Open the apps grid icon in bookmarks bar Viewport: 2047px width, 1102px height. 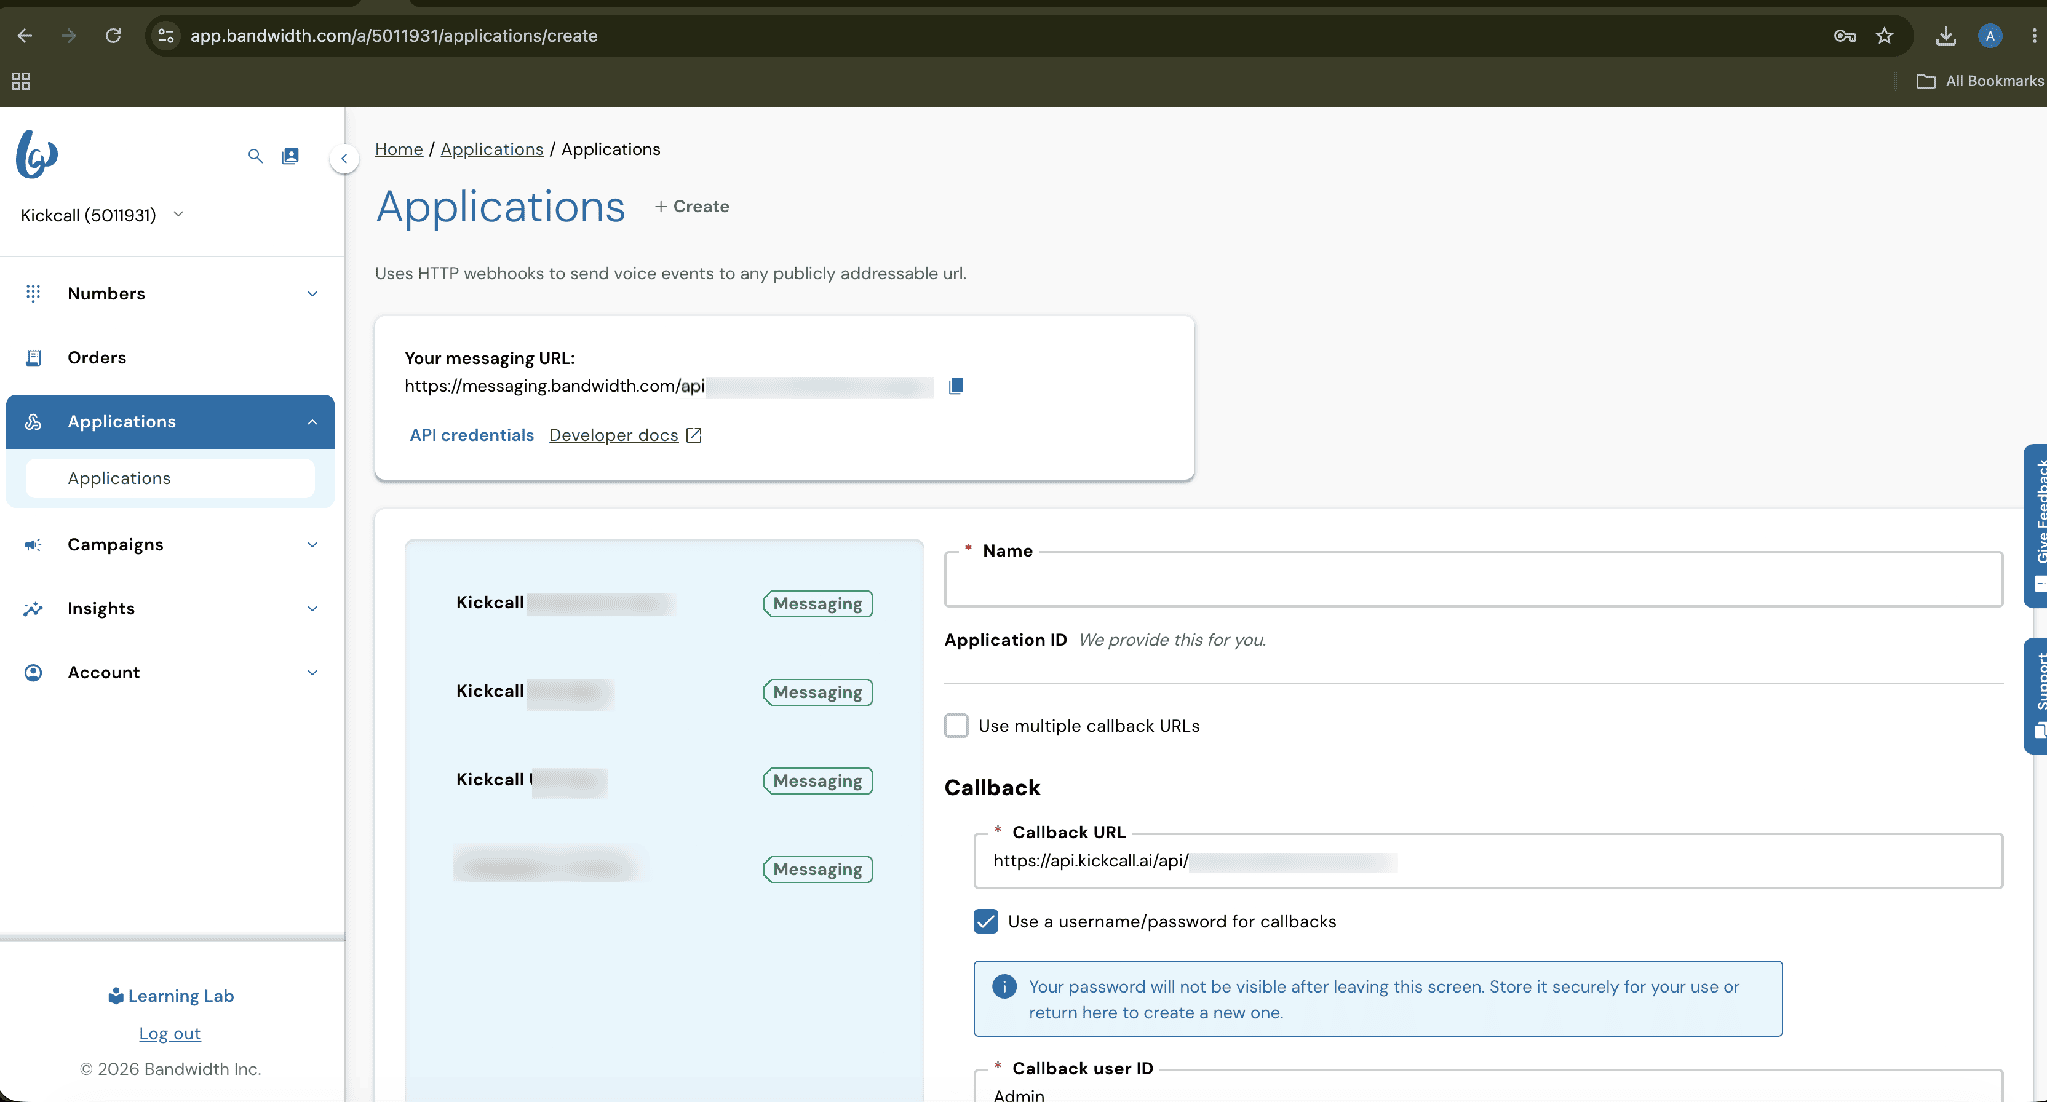tap(21, 81)
